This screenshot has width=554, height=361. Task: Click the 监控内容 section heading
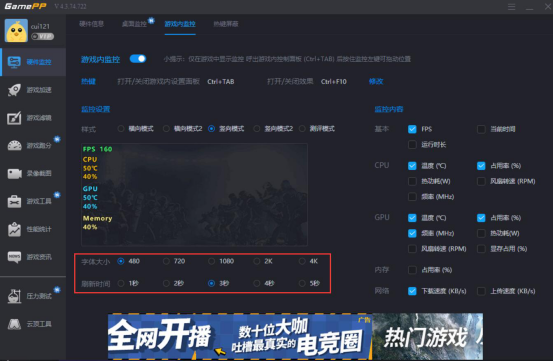(x=389, y=109)
